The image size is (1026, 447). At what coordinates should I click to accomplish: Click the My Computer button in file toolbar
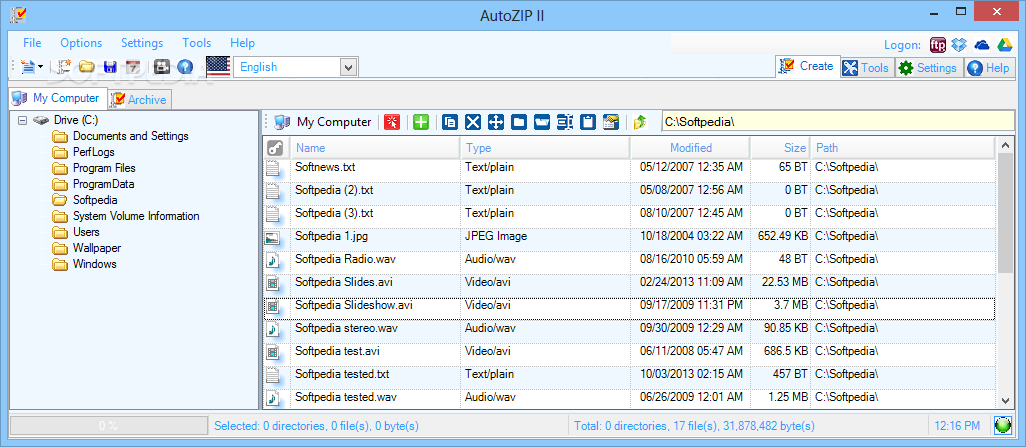[x=323, y=122]
